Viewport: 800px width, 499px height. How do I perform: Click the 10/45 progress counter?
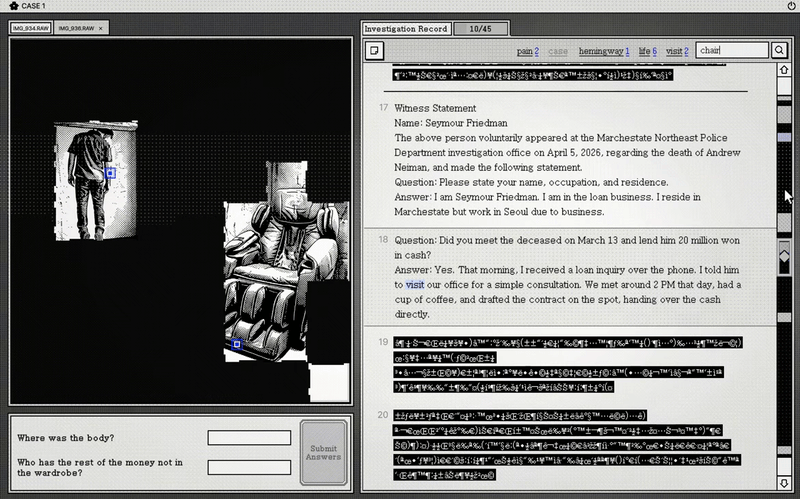(x=480, y=29)
